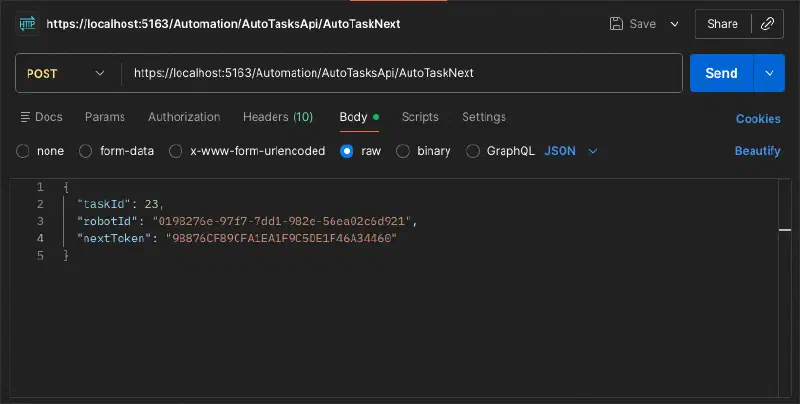Click line number 1 in editor gutter
The image size is (800, 404).
40,187
